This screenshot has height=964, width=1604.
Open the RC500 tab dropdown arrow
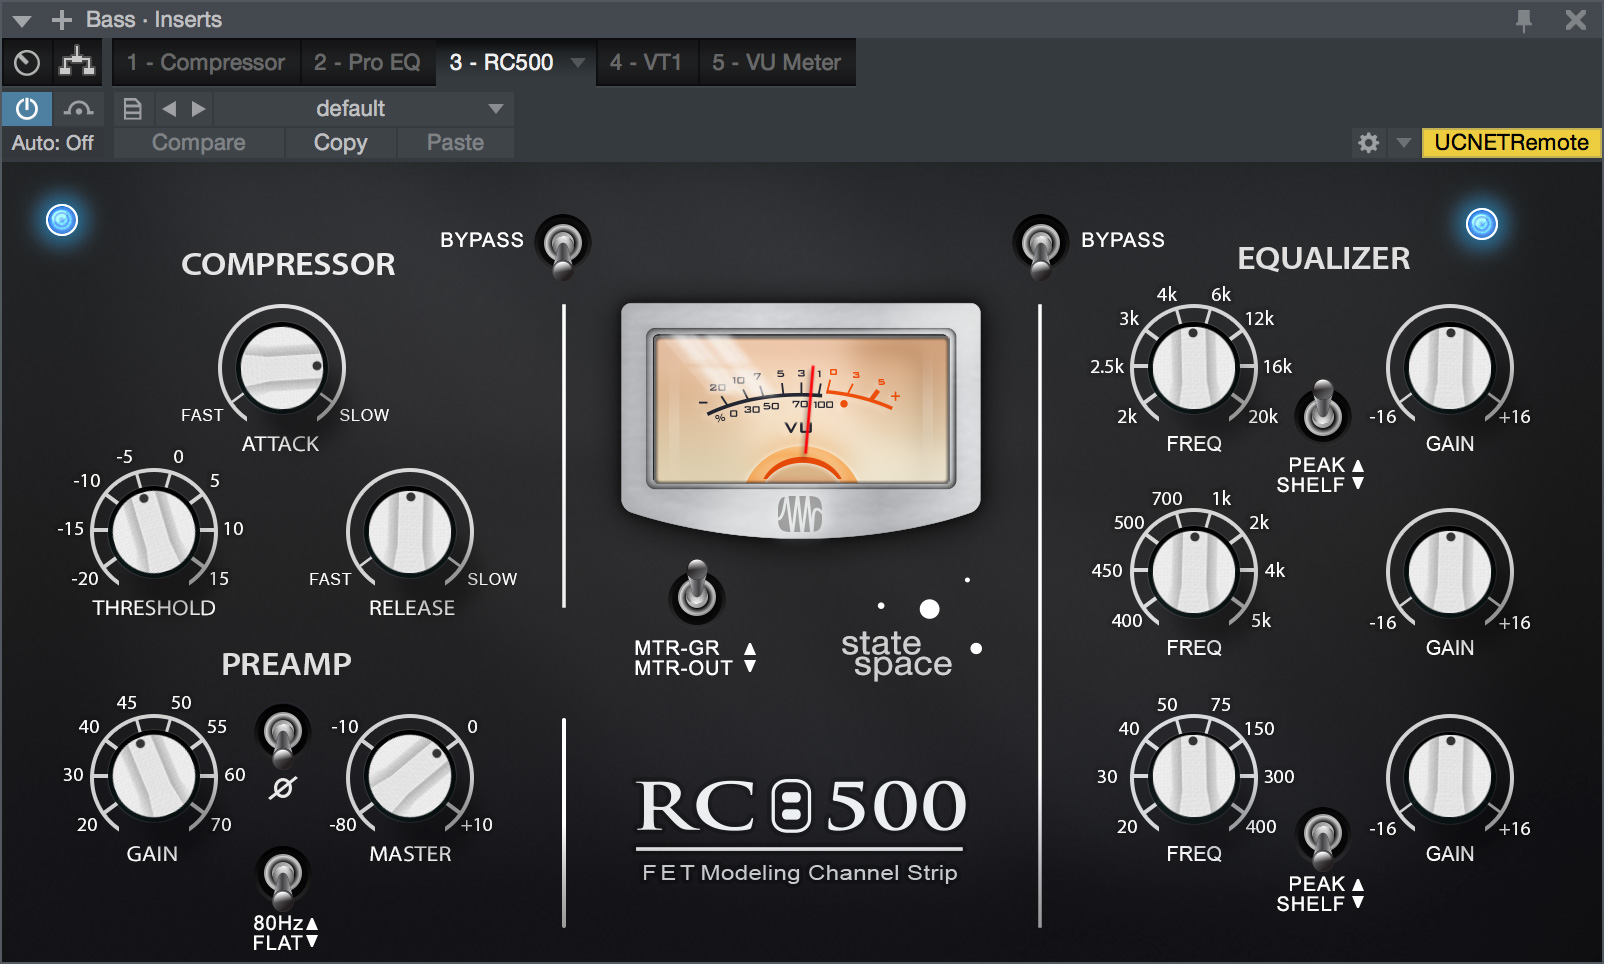(578, 62)
